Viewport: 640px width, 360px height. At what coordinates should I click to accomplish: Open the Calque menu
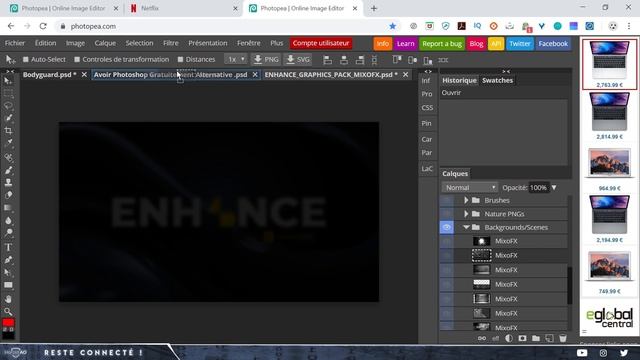click(x=105, y=43)
